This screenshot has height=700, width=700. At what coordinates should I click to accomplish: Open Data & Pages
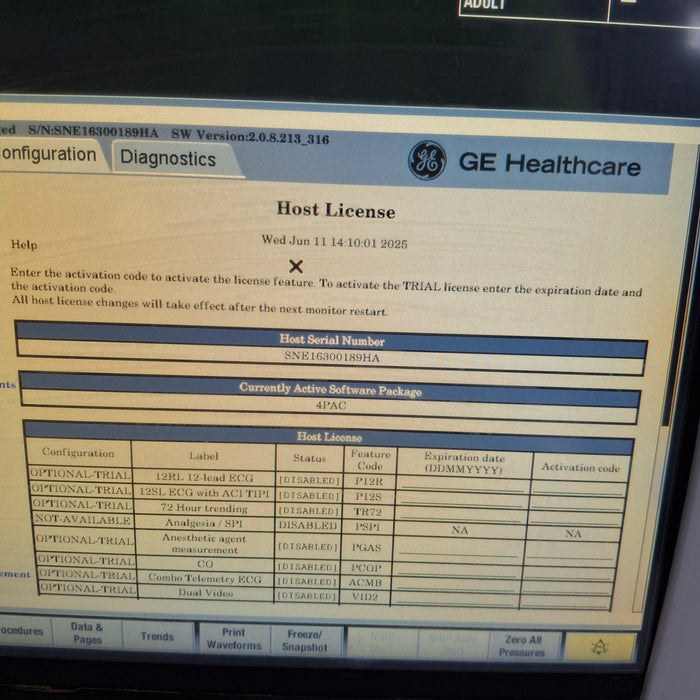(87, 633)
